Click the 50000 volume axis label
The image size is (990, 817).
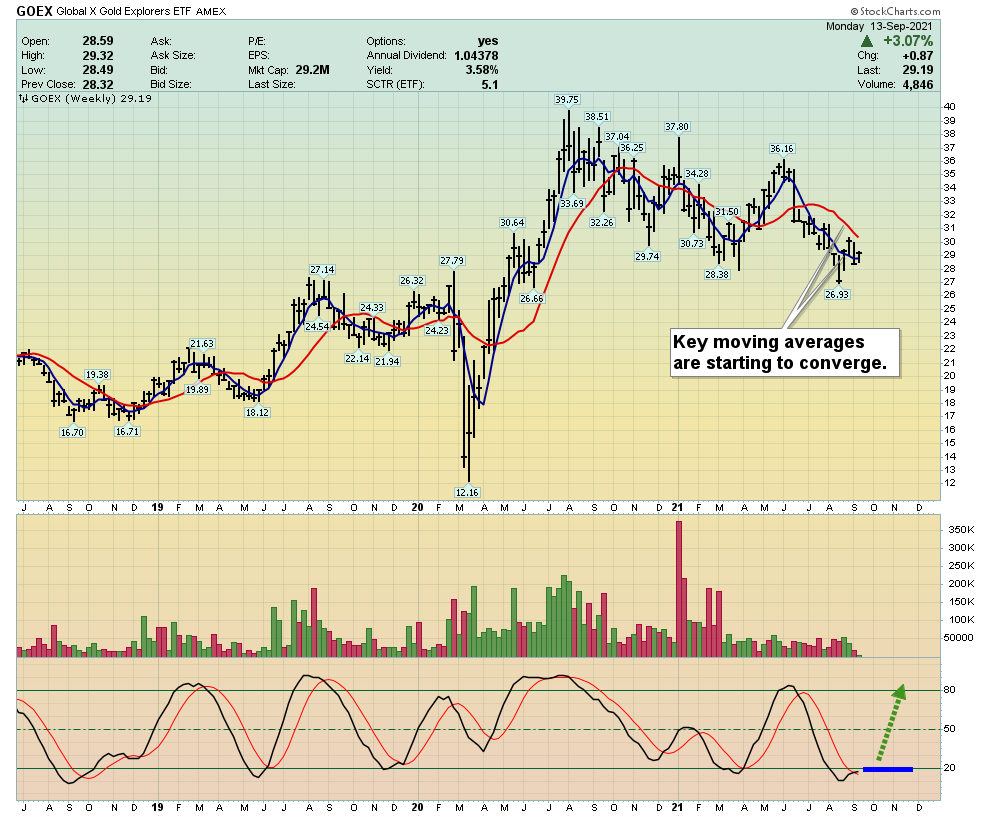coord(959,638)
